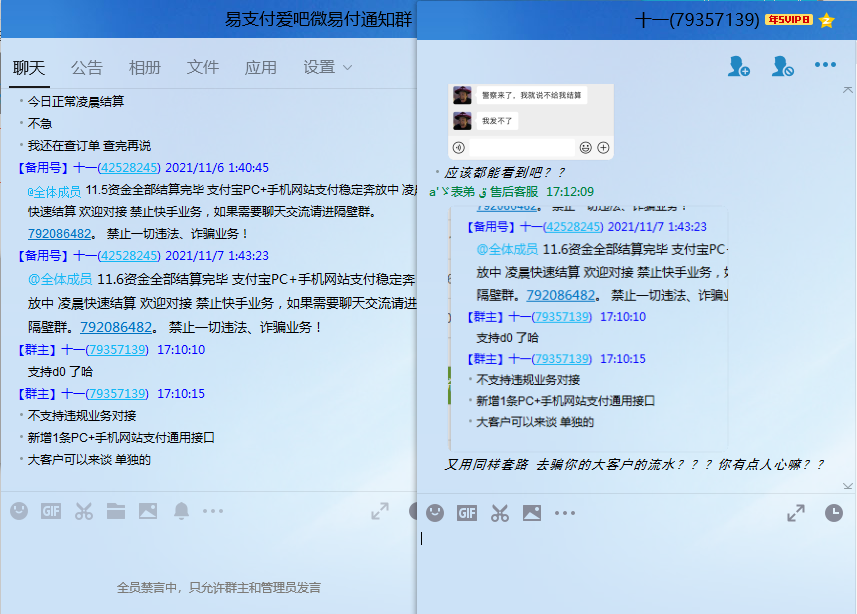Image resolution: width=857 pixels, height=614 pixels.
Task: Open the 相册 tab
Action: [145, 68]
